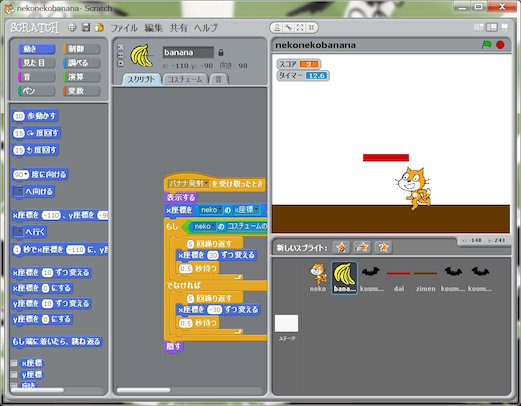
Task: Show the 変数 blocks category
Action: (x=82, y=91)
